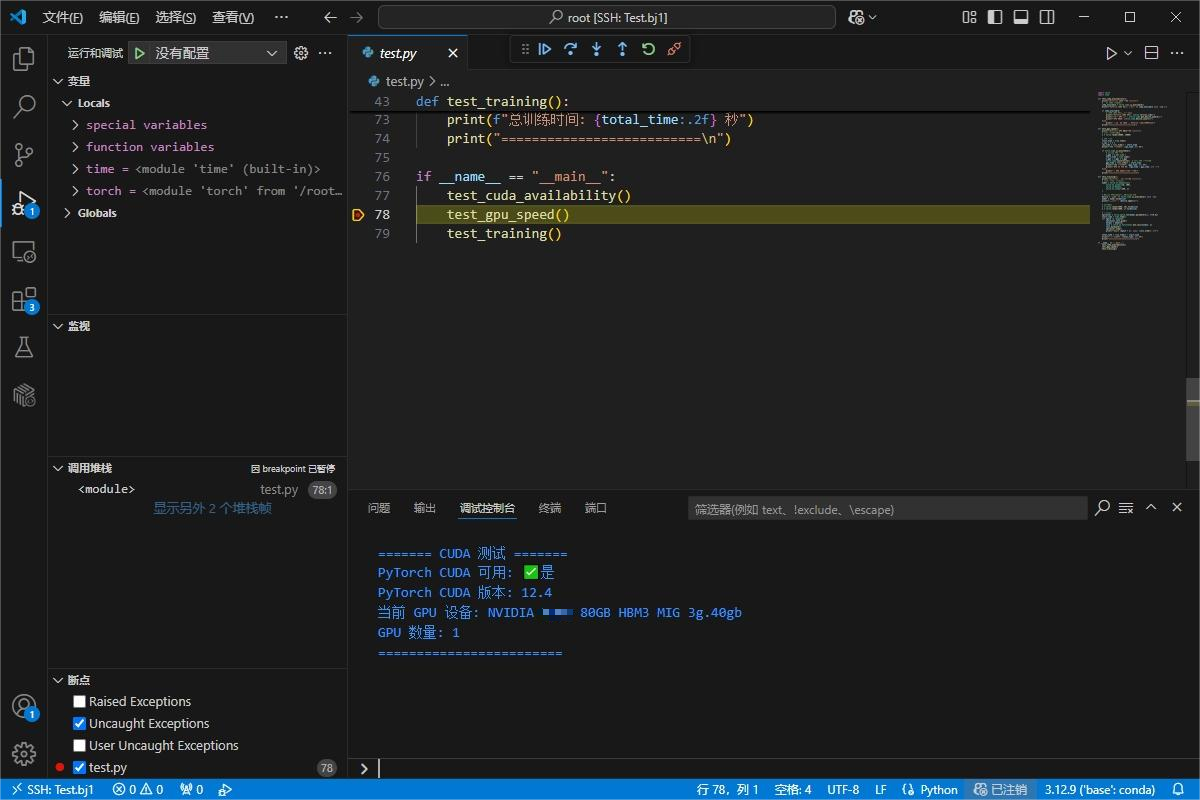Open the Source Control sidebar icon
This screenshot has height=800, width=1200.
pos(23,155)
